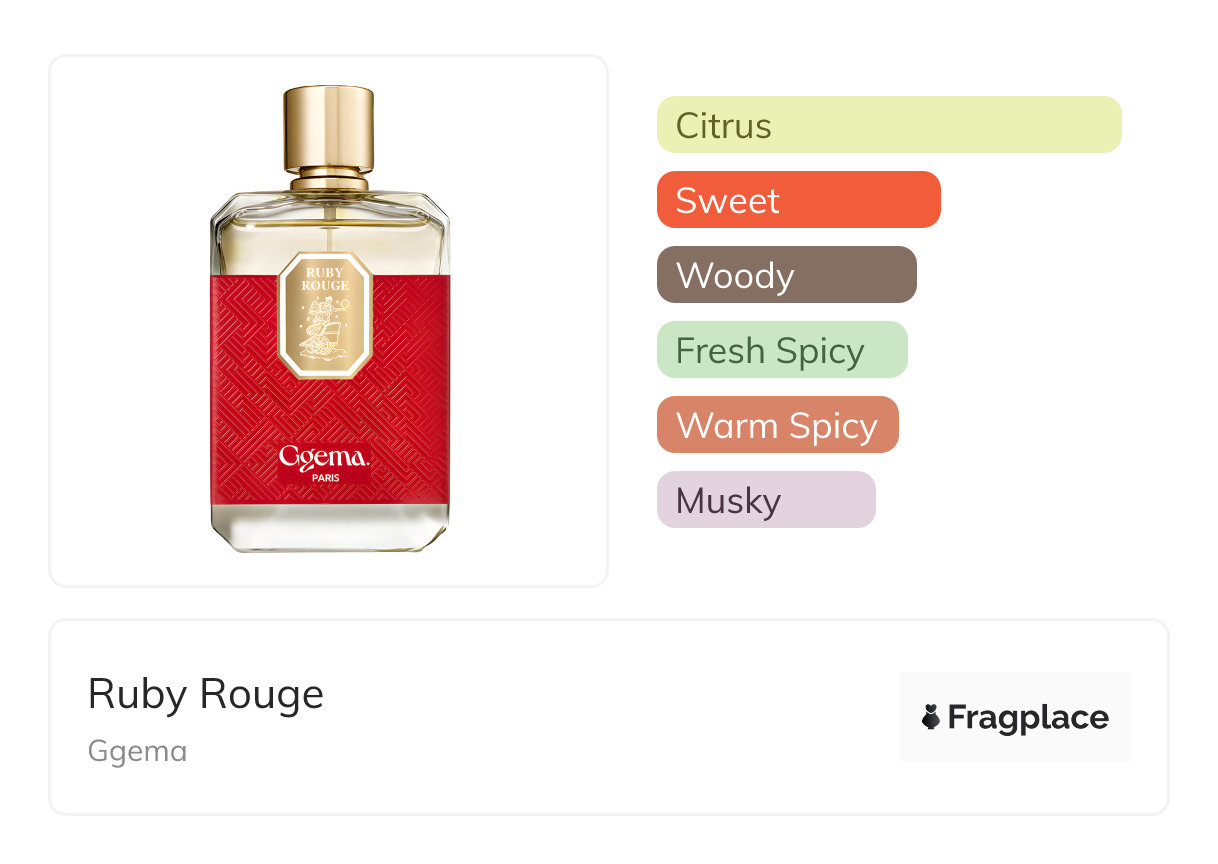Click the red patterned bottle band
Image resolution: width=1218 pixels, height=864 pixels.
click(x=329, y=390)
